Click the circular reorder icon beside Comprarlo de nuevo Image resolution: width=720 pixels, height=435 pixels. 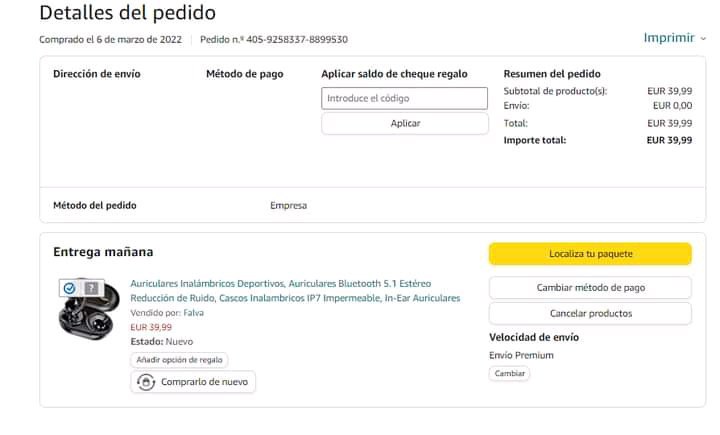146,382
